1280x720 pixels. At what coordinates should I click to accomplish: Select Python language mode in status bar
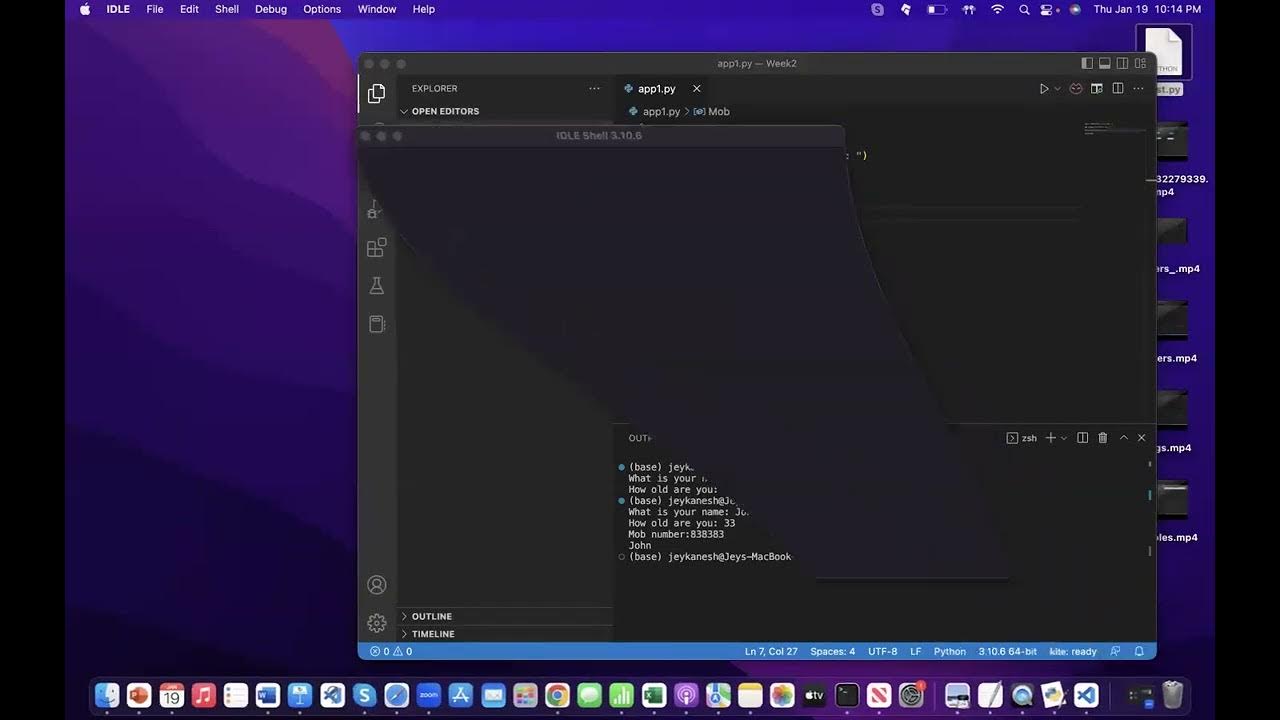(950, 651)
